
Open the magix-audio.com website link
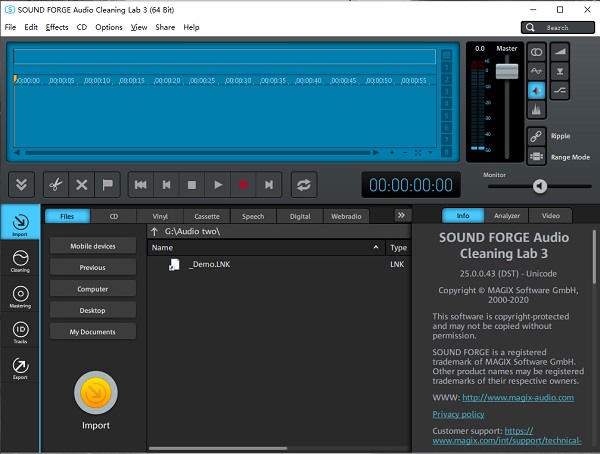click(x=518, y=398)
